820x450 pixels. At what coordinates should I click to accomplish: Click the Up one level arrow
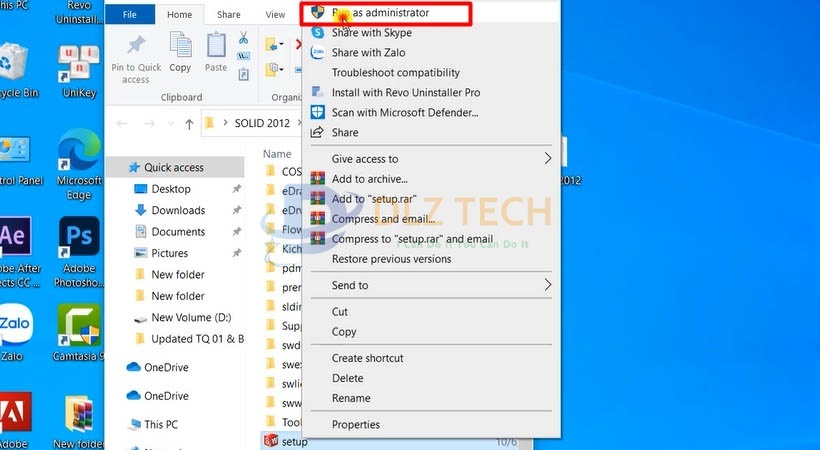pyautogui.click(x=189, y=124)
